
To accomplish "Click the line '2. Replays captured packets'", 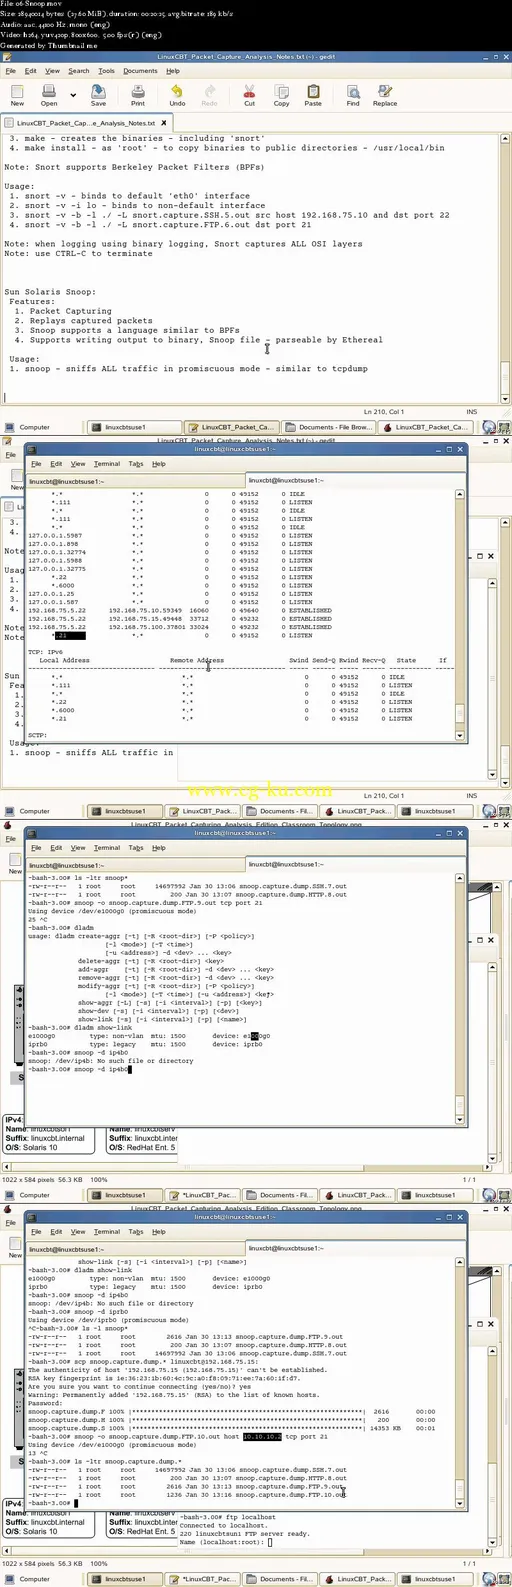I will (83, 321).
